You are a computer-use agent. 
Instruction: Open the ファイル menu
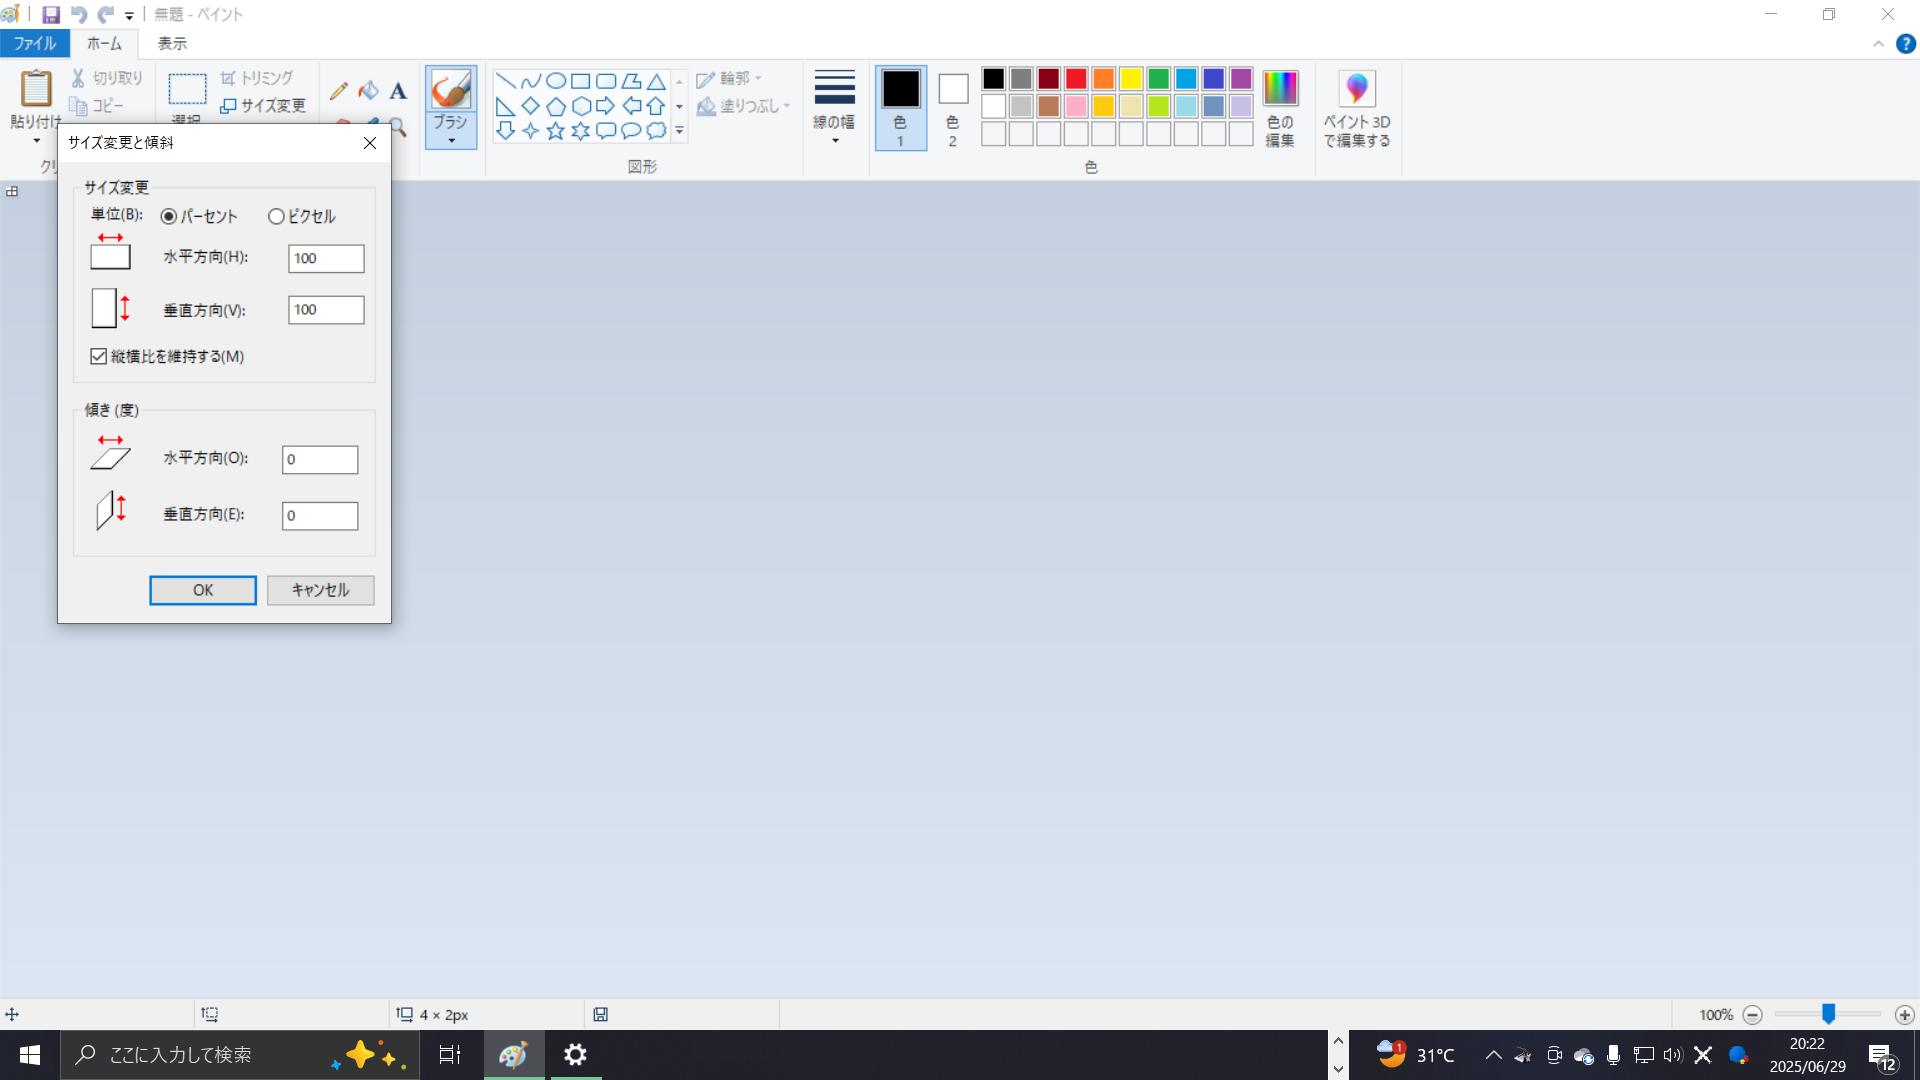coord(35,43)
